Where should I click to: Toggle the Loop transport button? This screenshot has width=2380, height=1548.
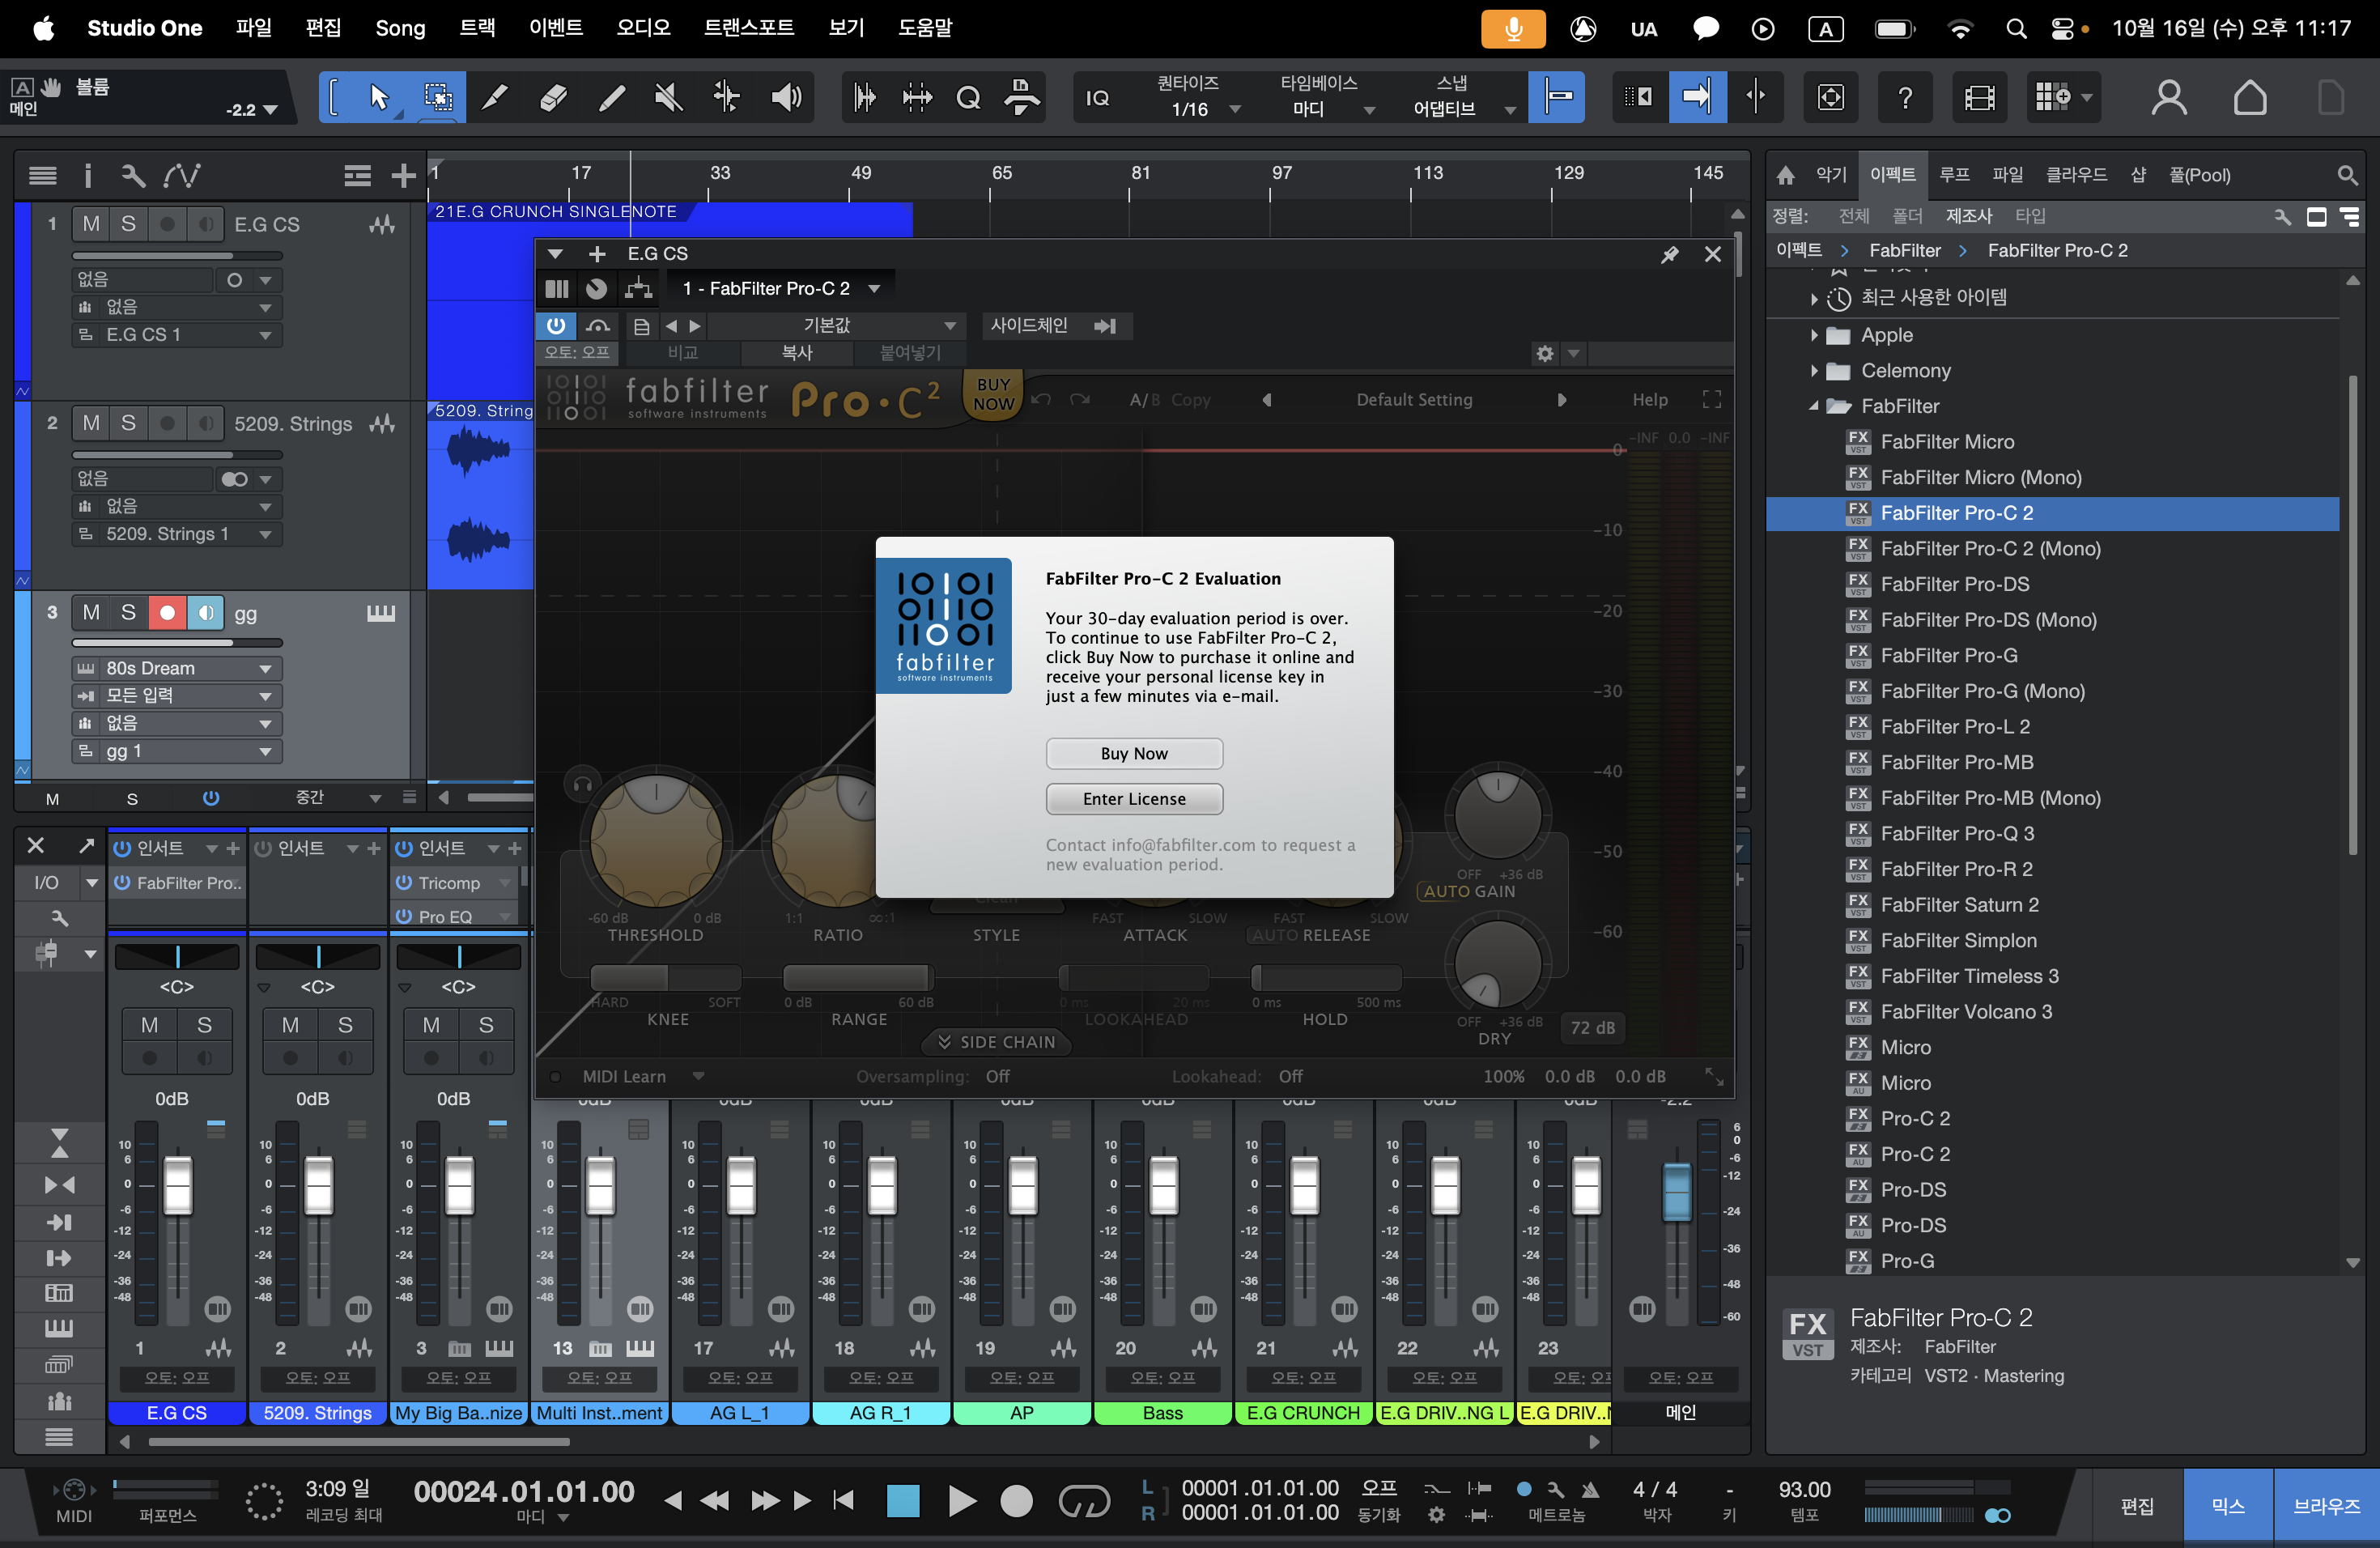(1083, 1500)
